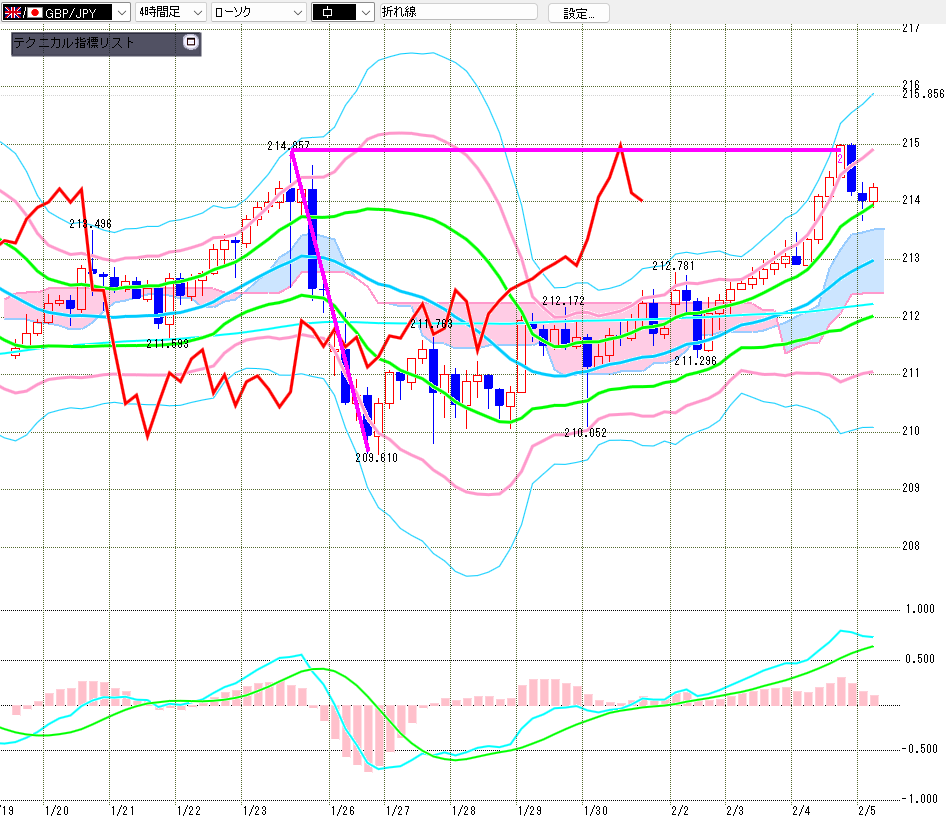
Task: Click the 209.610 low price label
Action: pos(376,457)
